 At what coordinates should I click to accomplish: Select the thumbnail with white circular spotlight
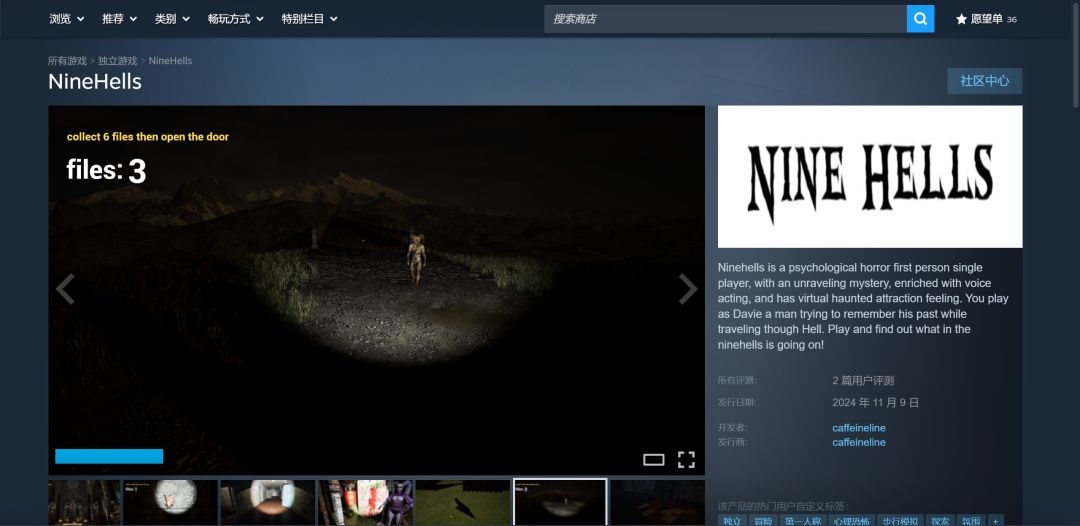(x=170, y=503)
